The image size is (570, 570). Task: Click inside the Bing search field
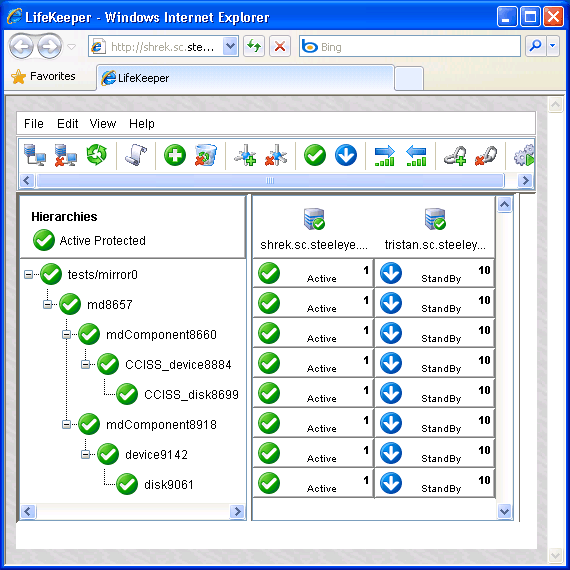(410, 47)
